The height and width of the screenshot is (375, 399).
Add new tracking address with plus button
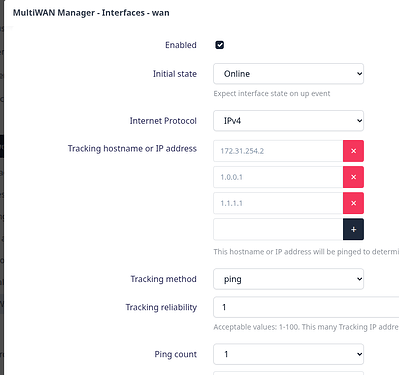[x=353, y=229]
